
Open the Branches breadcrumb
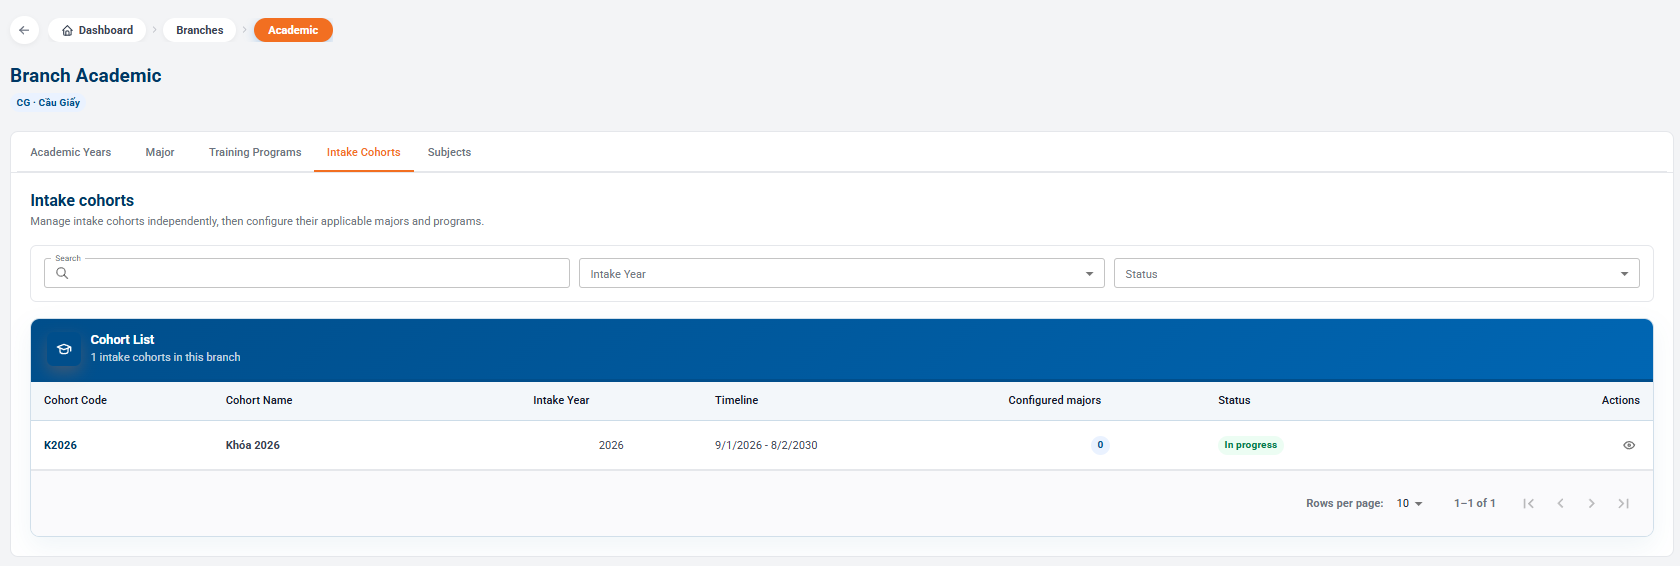pyautogui.click(x=200, y=30)
